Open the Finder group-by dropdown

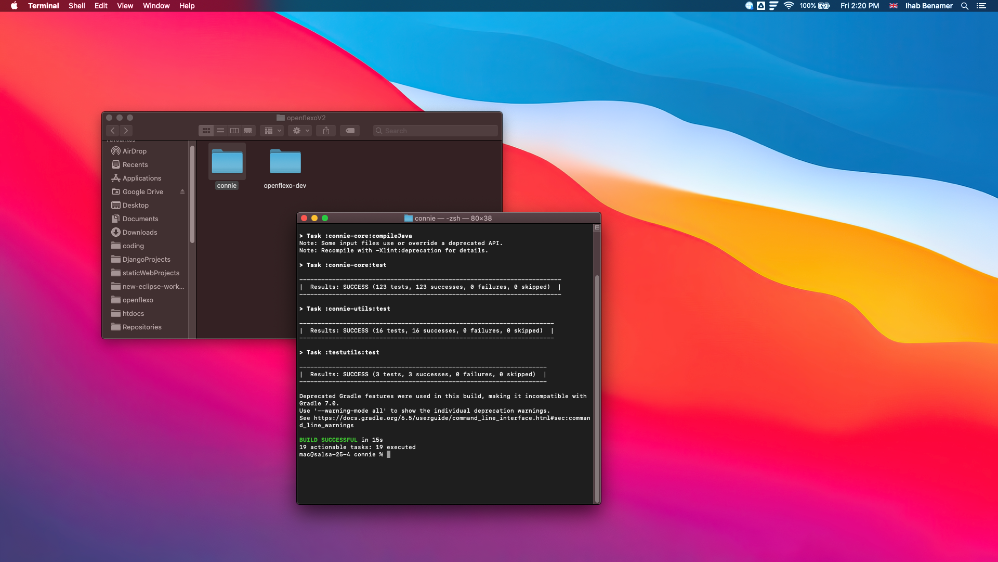pos(272,130)
